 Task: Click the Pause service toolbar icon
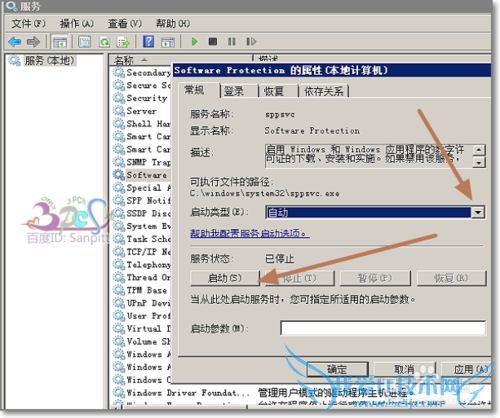(x=232, y=42)
